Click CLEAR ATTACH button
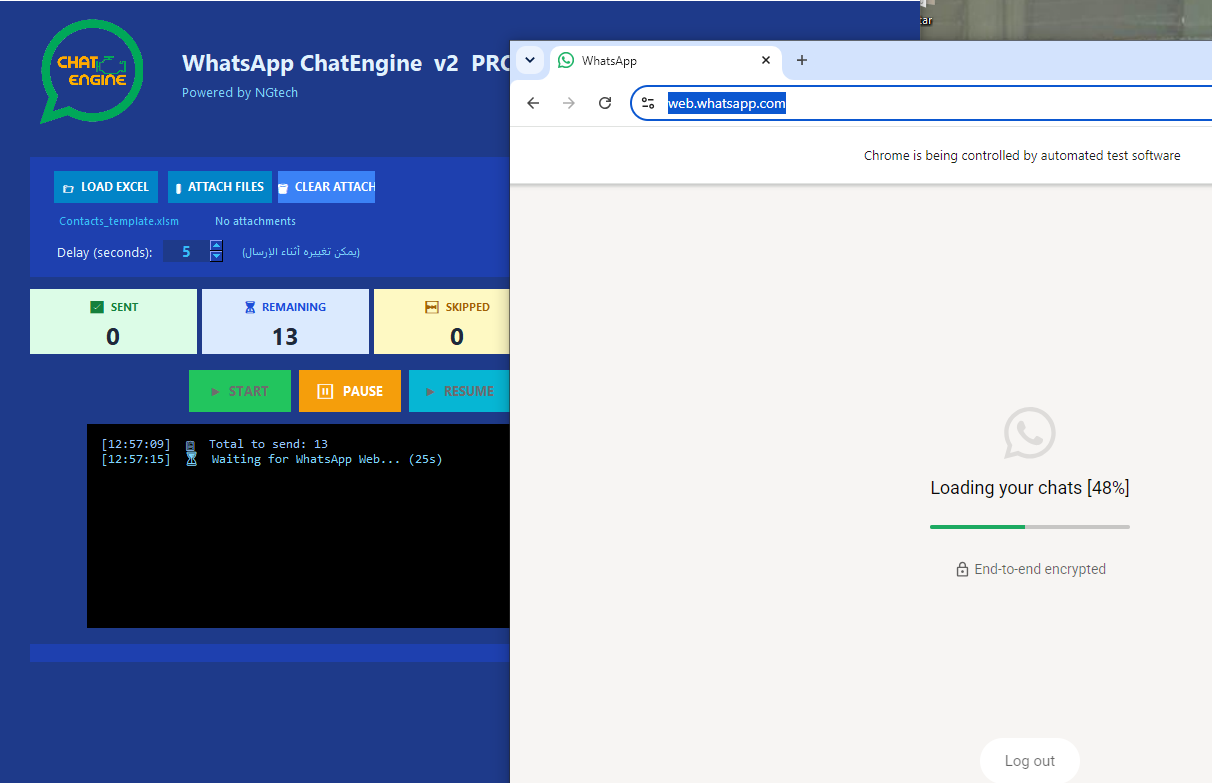1212x783 pixels. coord(326,187)
